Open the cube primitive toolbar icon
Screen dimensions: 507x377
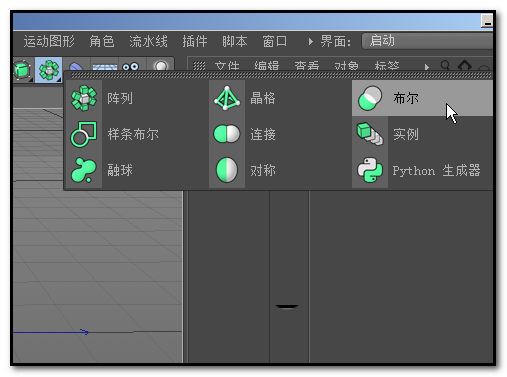[x=22, y=70]
